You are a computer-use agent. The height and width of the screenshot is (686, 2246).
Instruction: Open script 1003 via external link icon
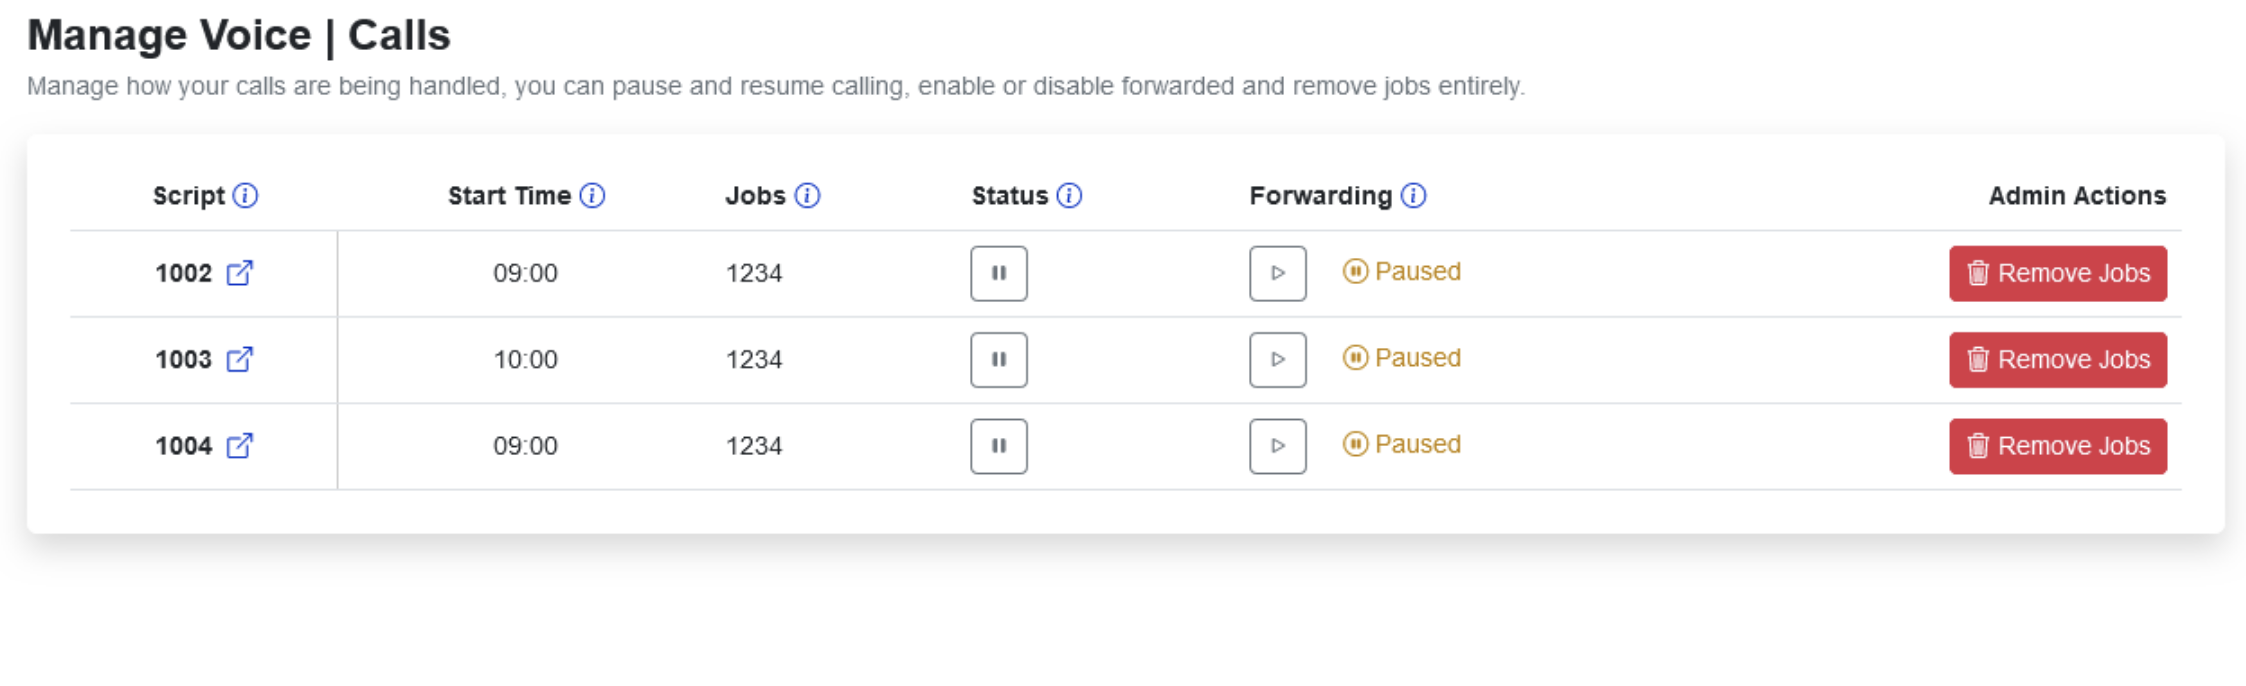coord(240,359)
